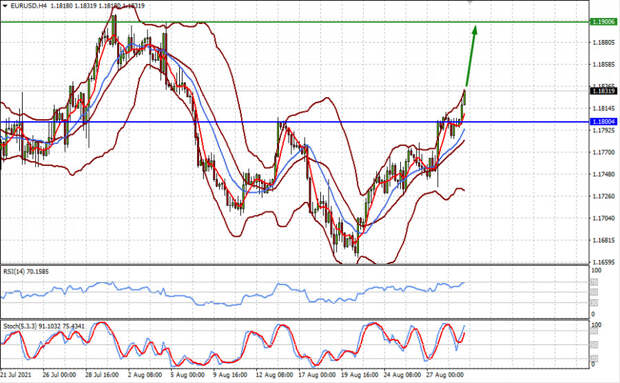Click the 26 Jul 00:00 time label
The image size is (620, 383).
59,375
